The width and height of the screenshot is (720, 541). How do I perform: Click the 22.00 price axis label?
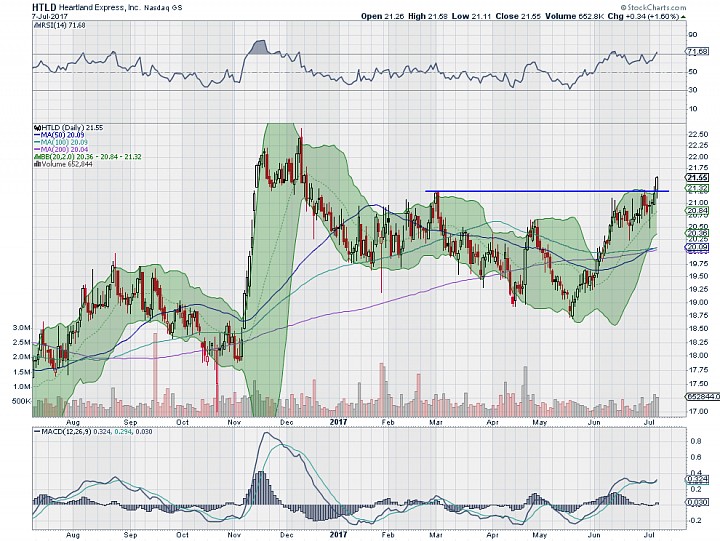coord(698,157)
